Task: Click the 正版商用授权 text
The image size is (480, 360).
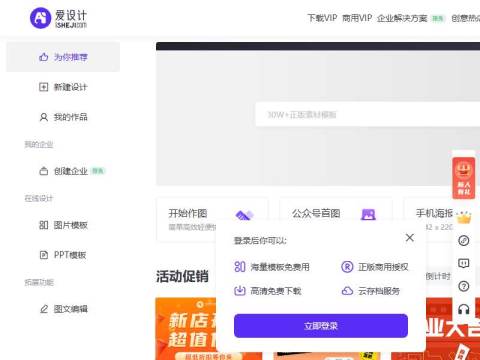Action: tap(383, 267)
